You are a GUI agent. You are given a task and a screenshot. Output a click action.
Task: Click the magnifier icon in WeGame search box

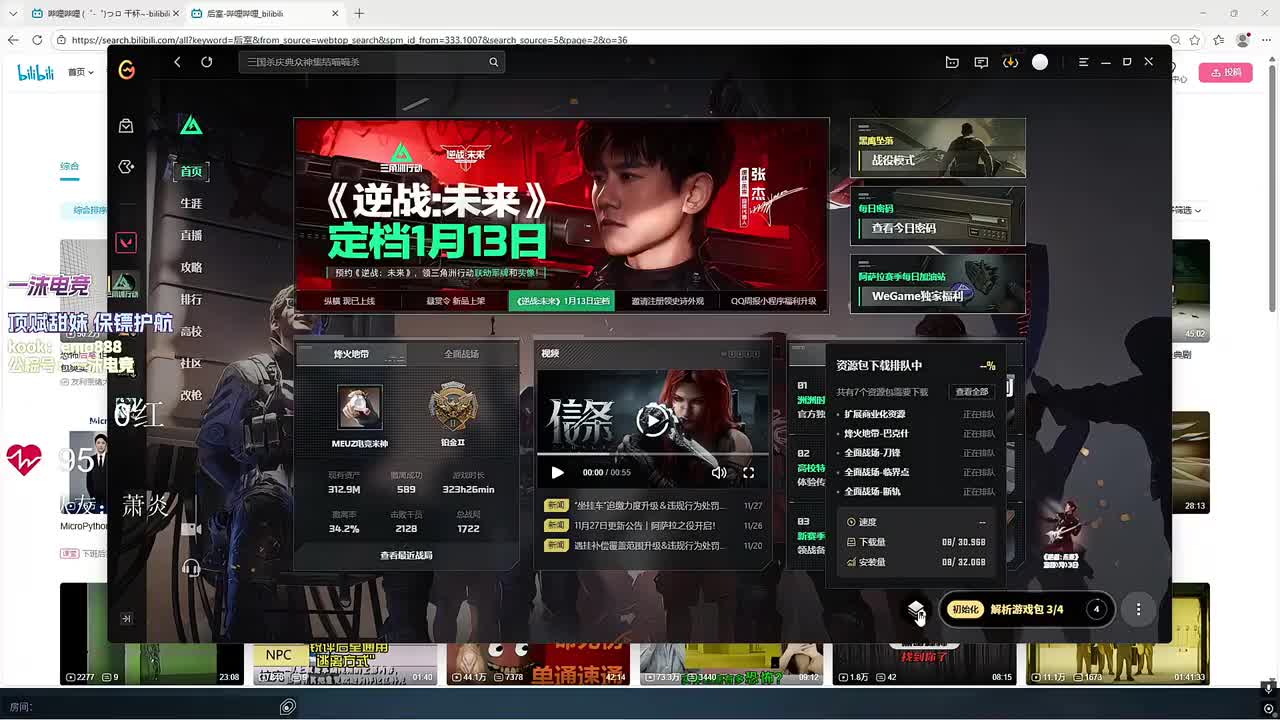[493, 62]
